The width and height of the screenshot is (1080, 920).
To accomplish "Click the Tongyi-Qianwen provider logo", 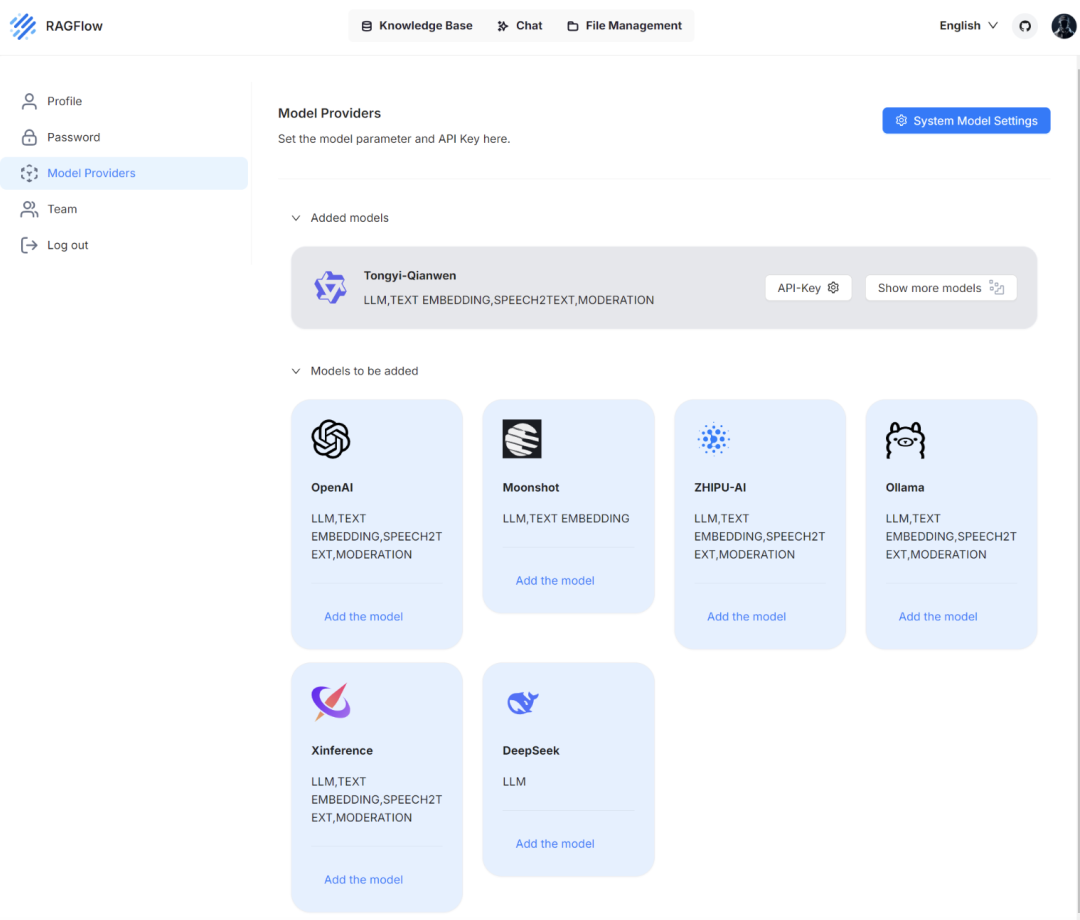I will pos(331,287).
